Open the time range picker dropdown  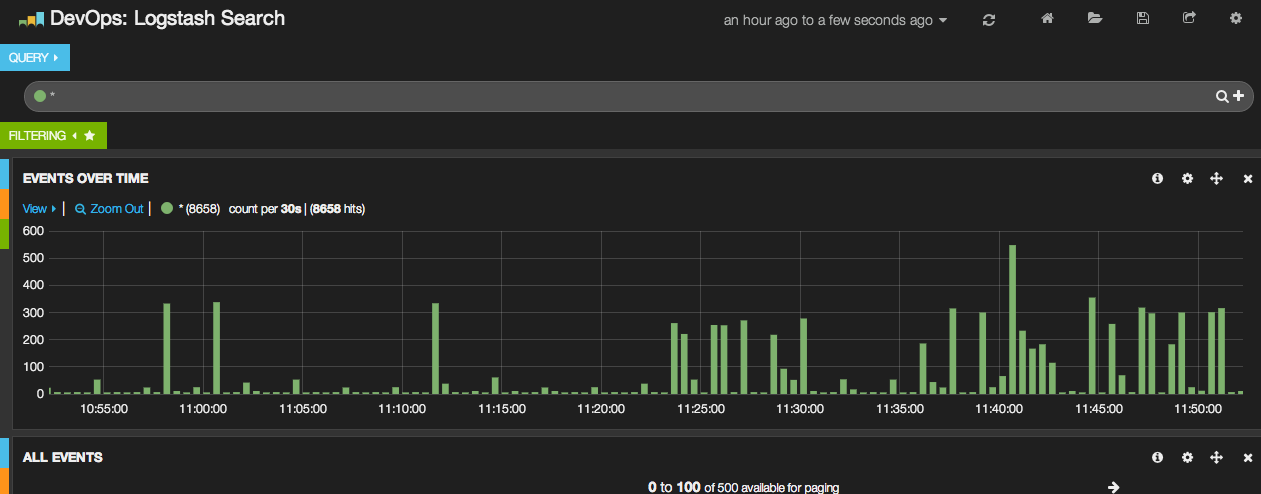(x=835, y=20)
